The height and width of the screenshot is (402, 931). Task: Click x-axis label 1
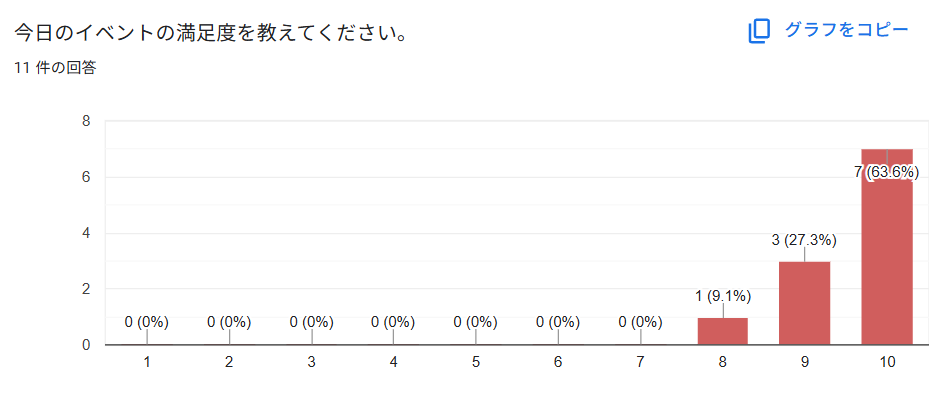(147, 362)
